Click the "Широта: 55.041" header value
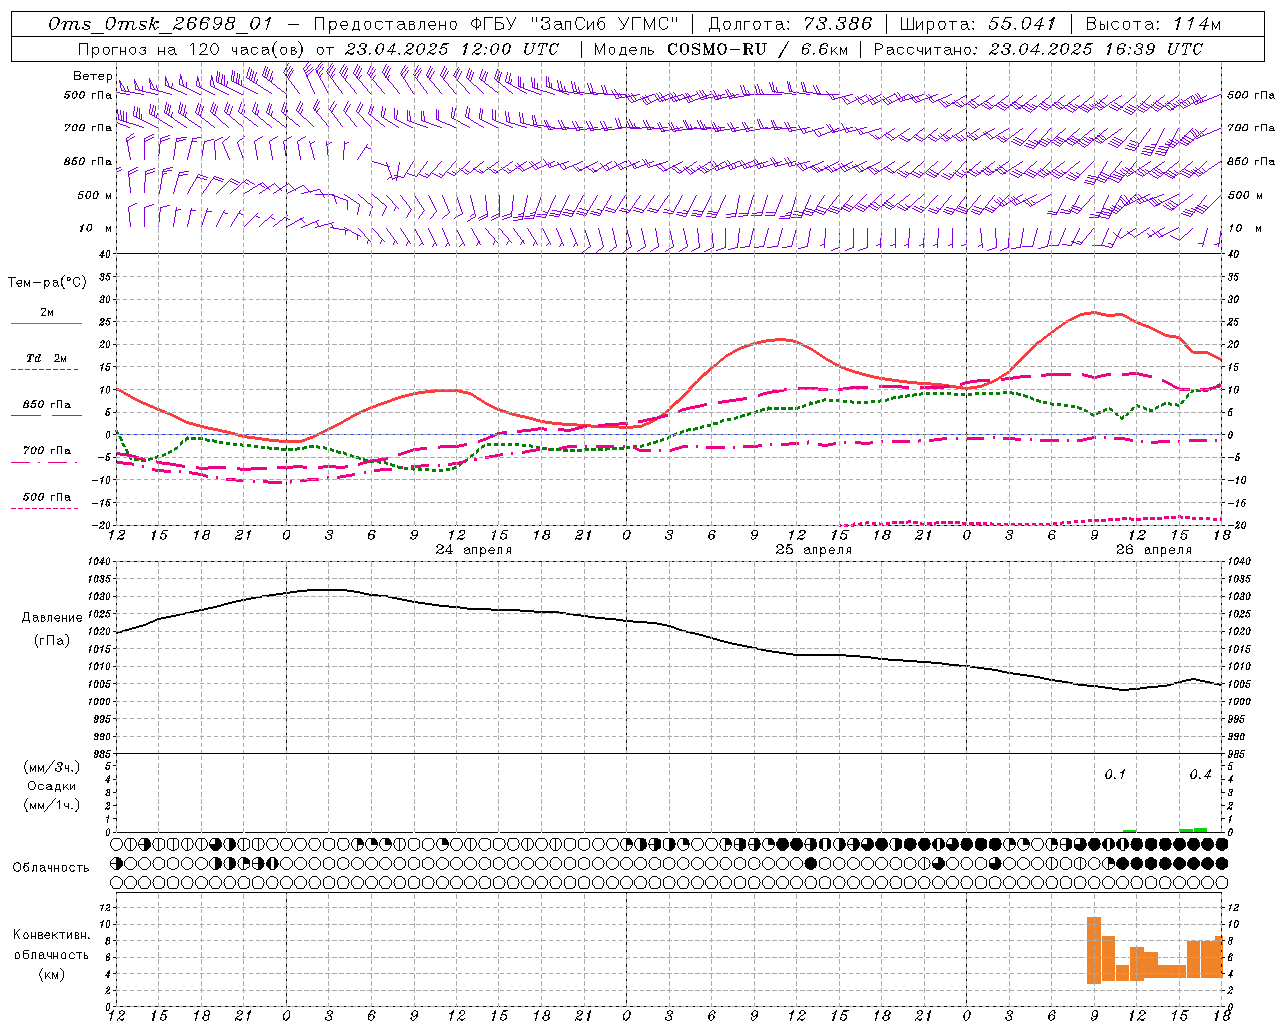1280x1024 pixels. pos(977,24)
